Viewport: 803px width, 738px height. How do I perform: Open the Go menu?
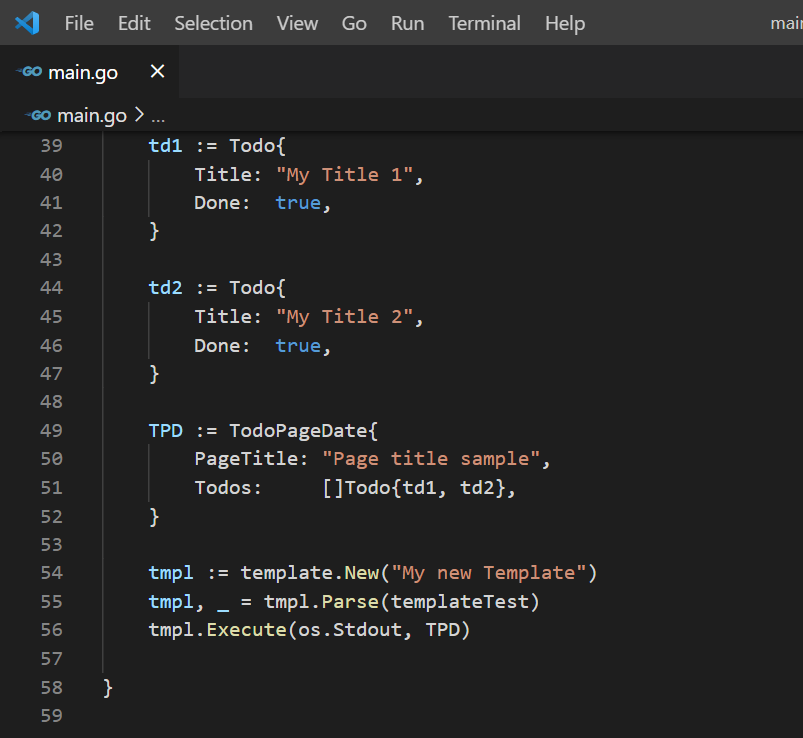[354, 24]
